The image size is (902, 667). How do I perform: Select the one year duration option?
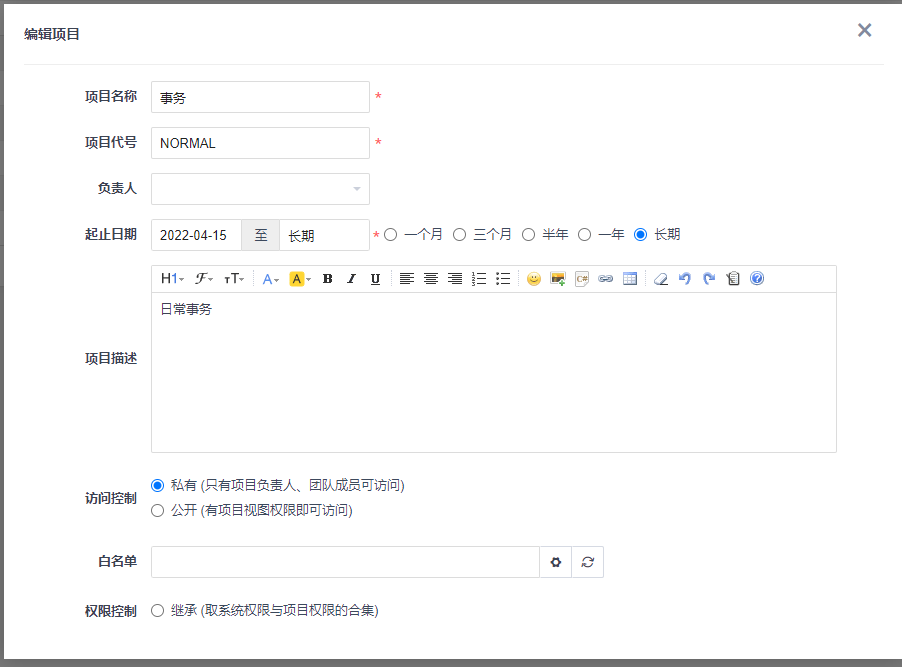point(584,235)
